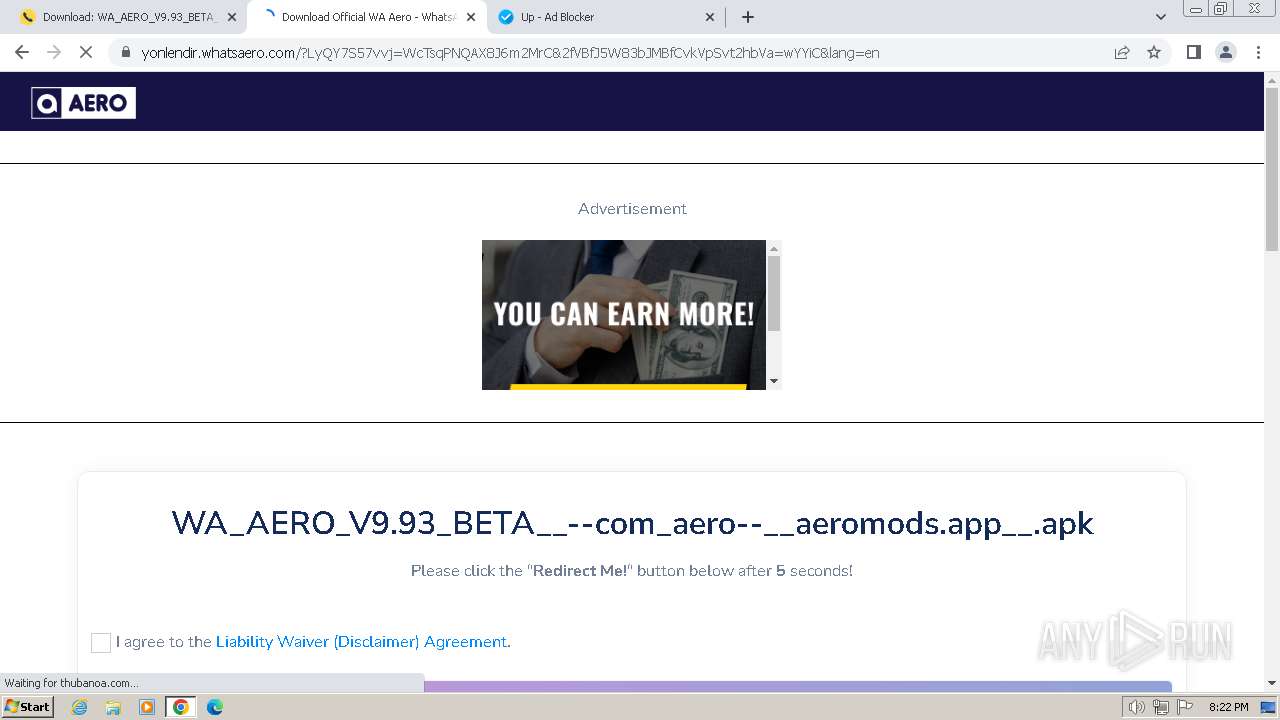Close the Up - Ad Blocker tab
Image resolution: width=1280 pixels, height=720 pixels.
tap(710, 17)
